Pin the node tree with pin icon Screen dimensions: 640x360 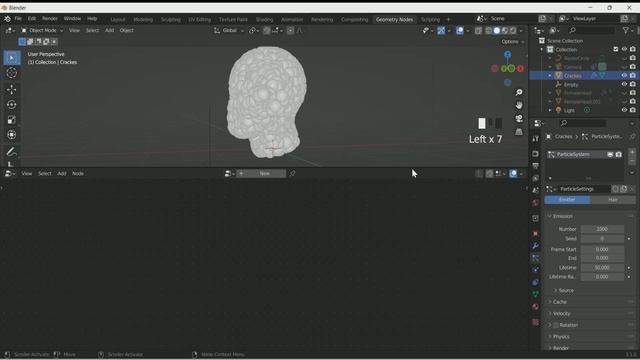pos(292,173)
